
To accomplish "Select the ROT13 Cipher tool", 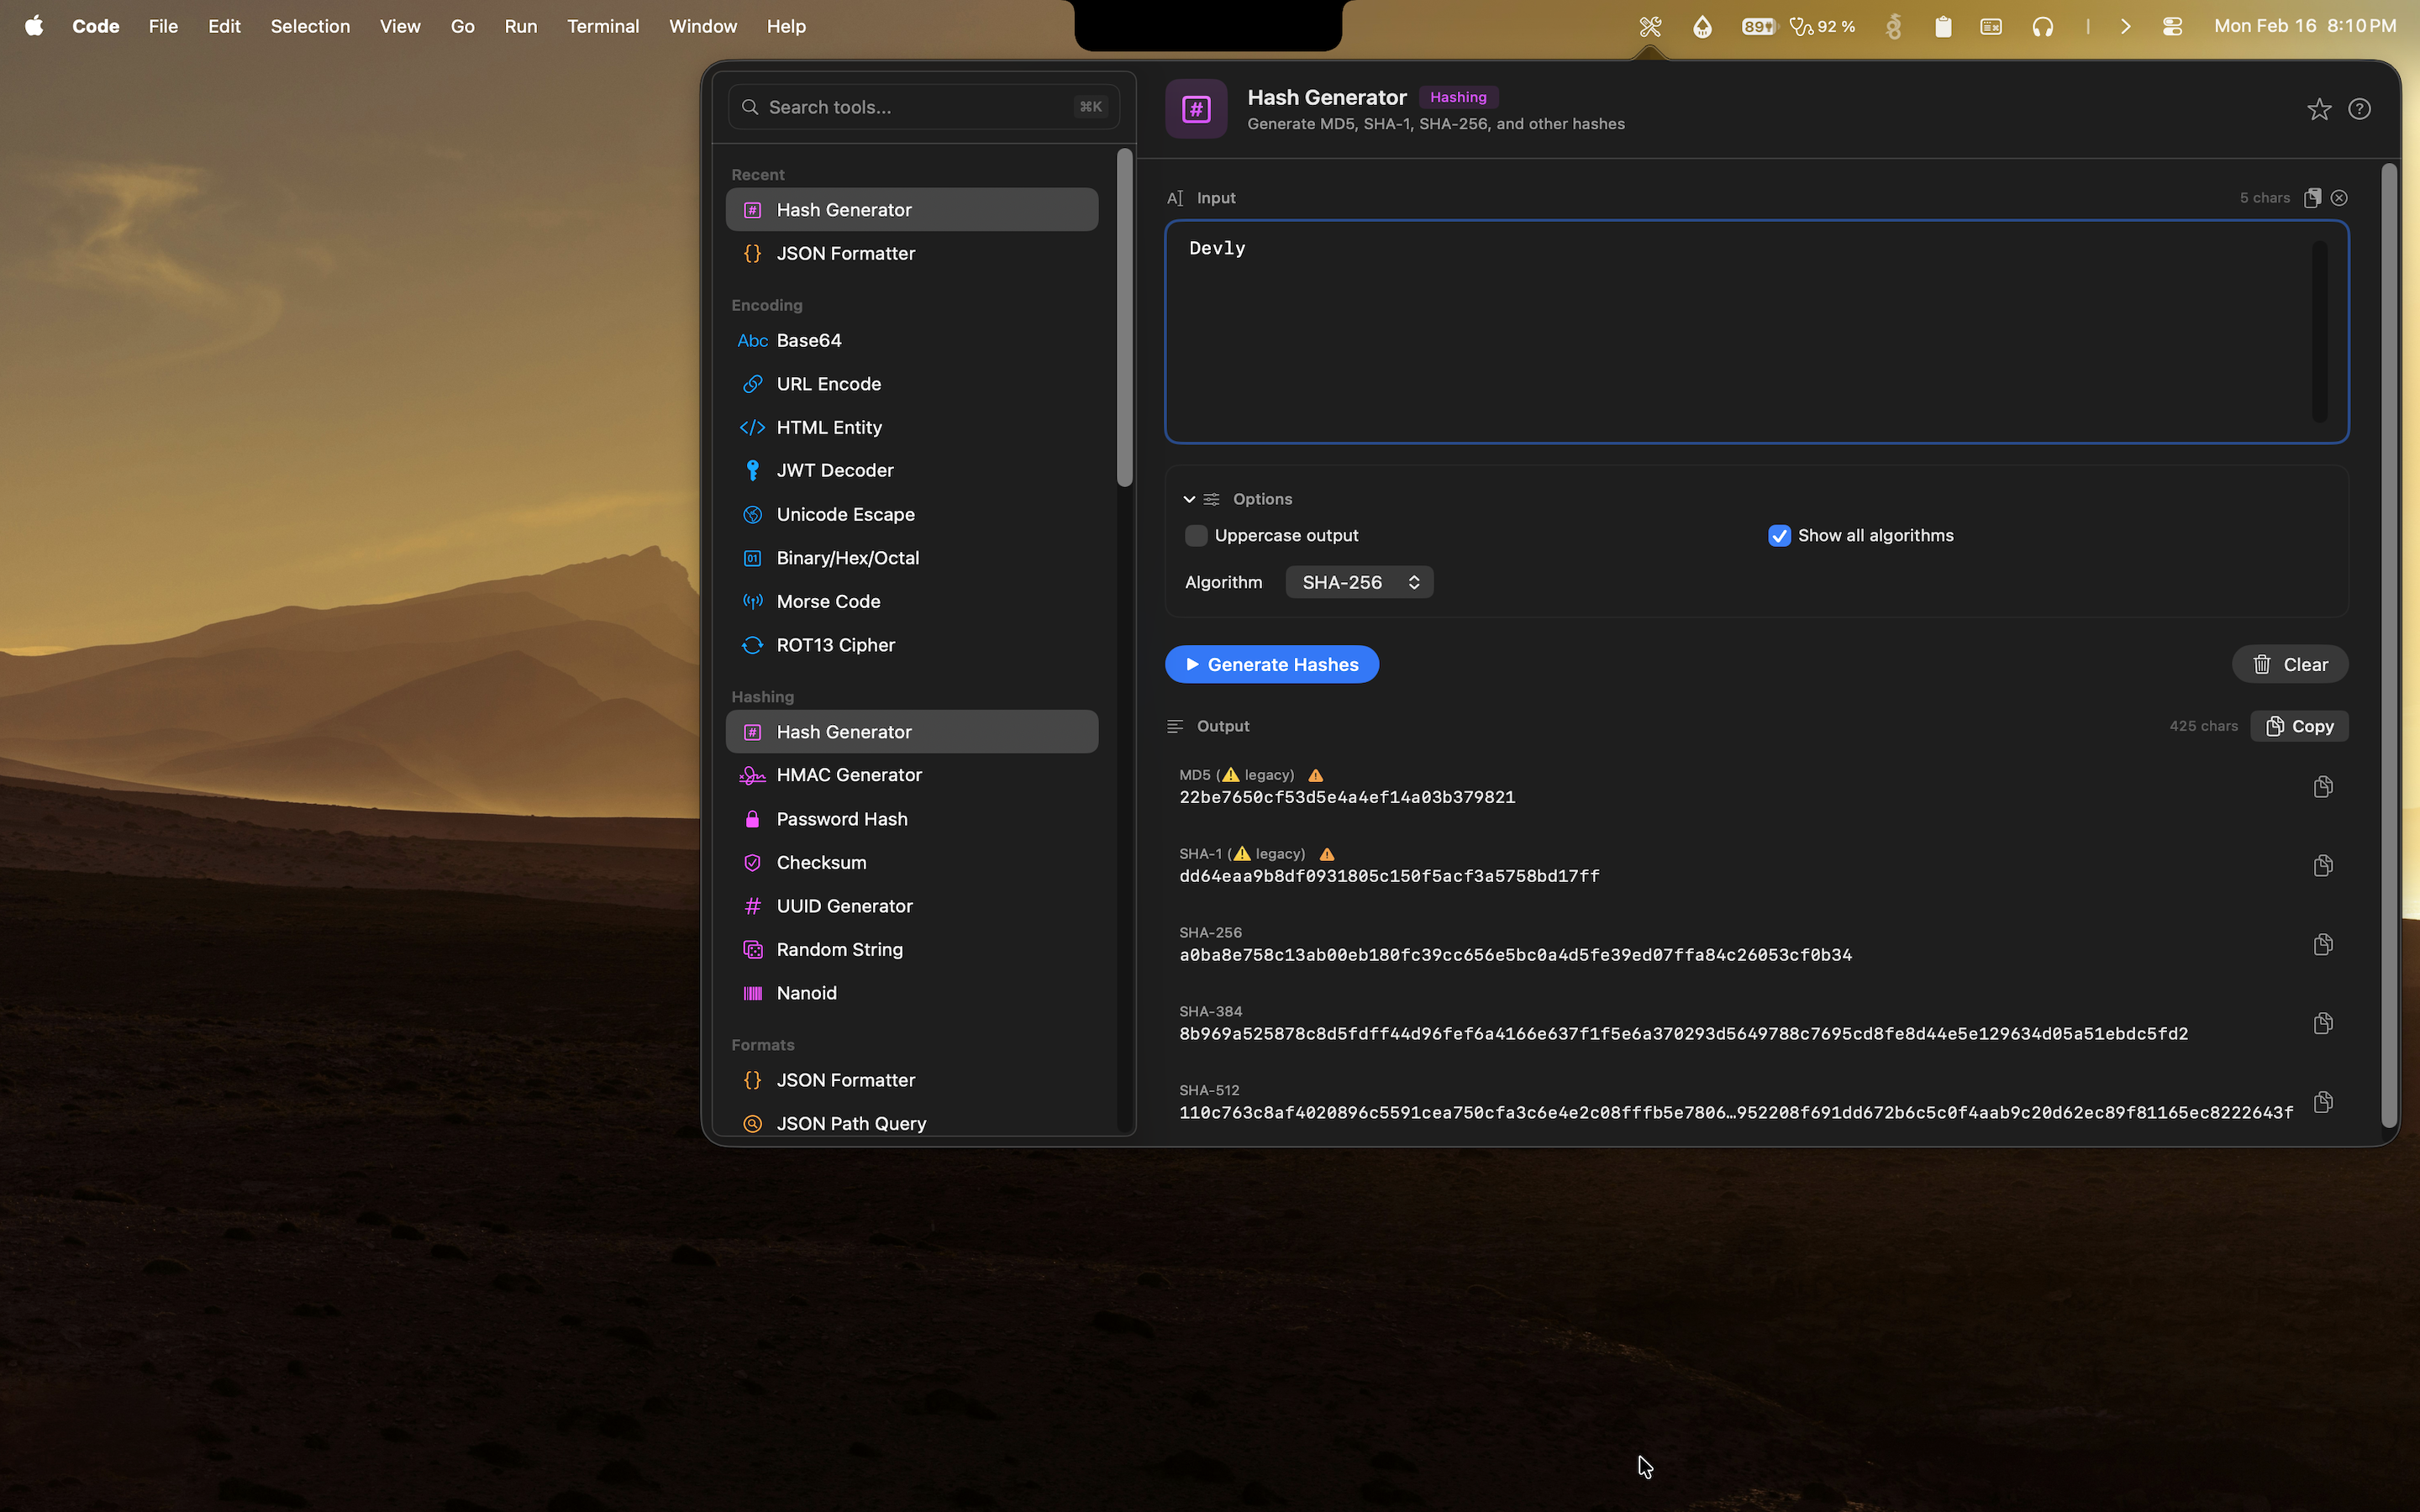I will pos(836,645).
